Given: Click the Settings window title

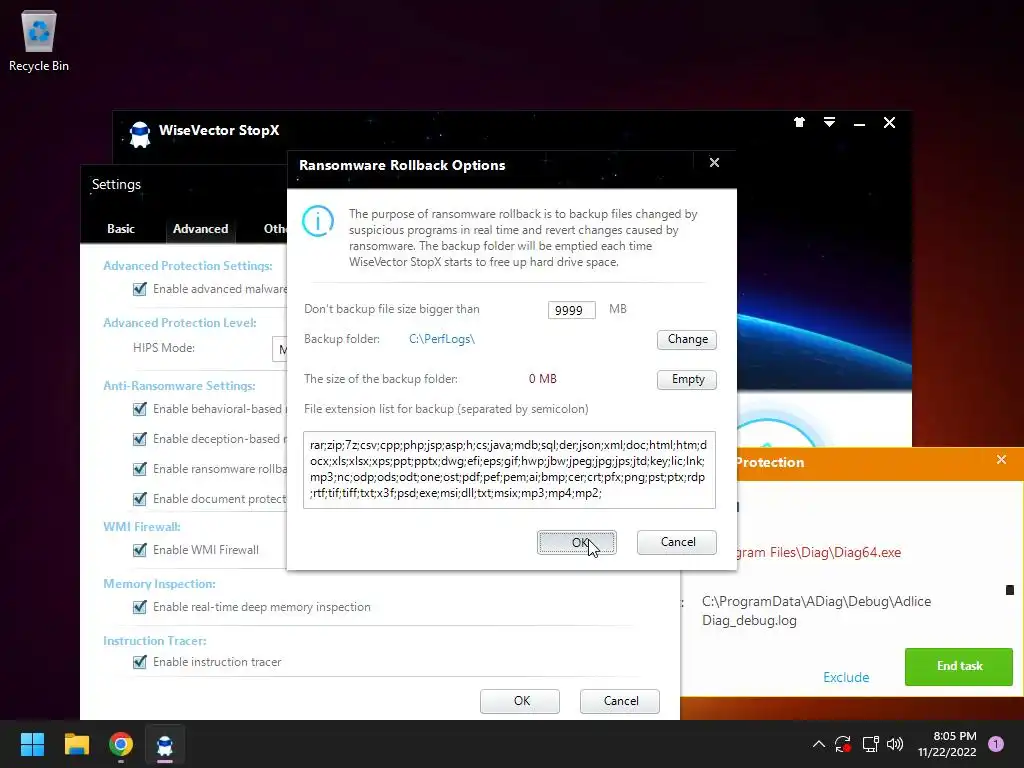Looking at the screenshot, I should coord(116,184).
